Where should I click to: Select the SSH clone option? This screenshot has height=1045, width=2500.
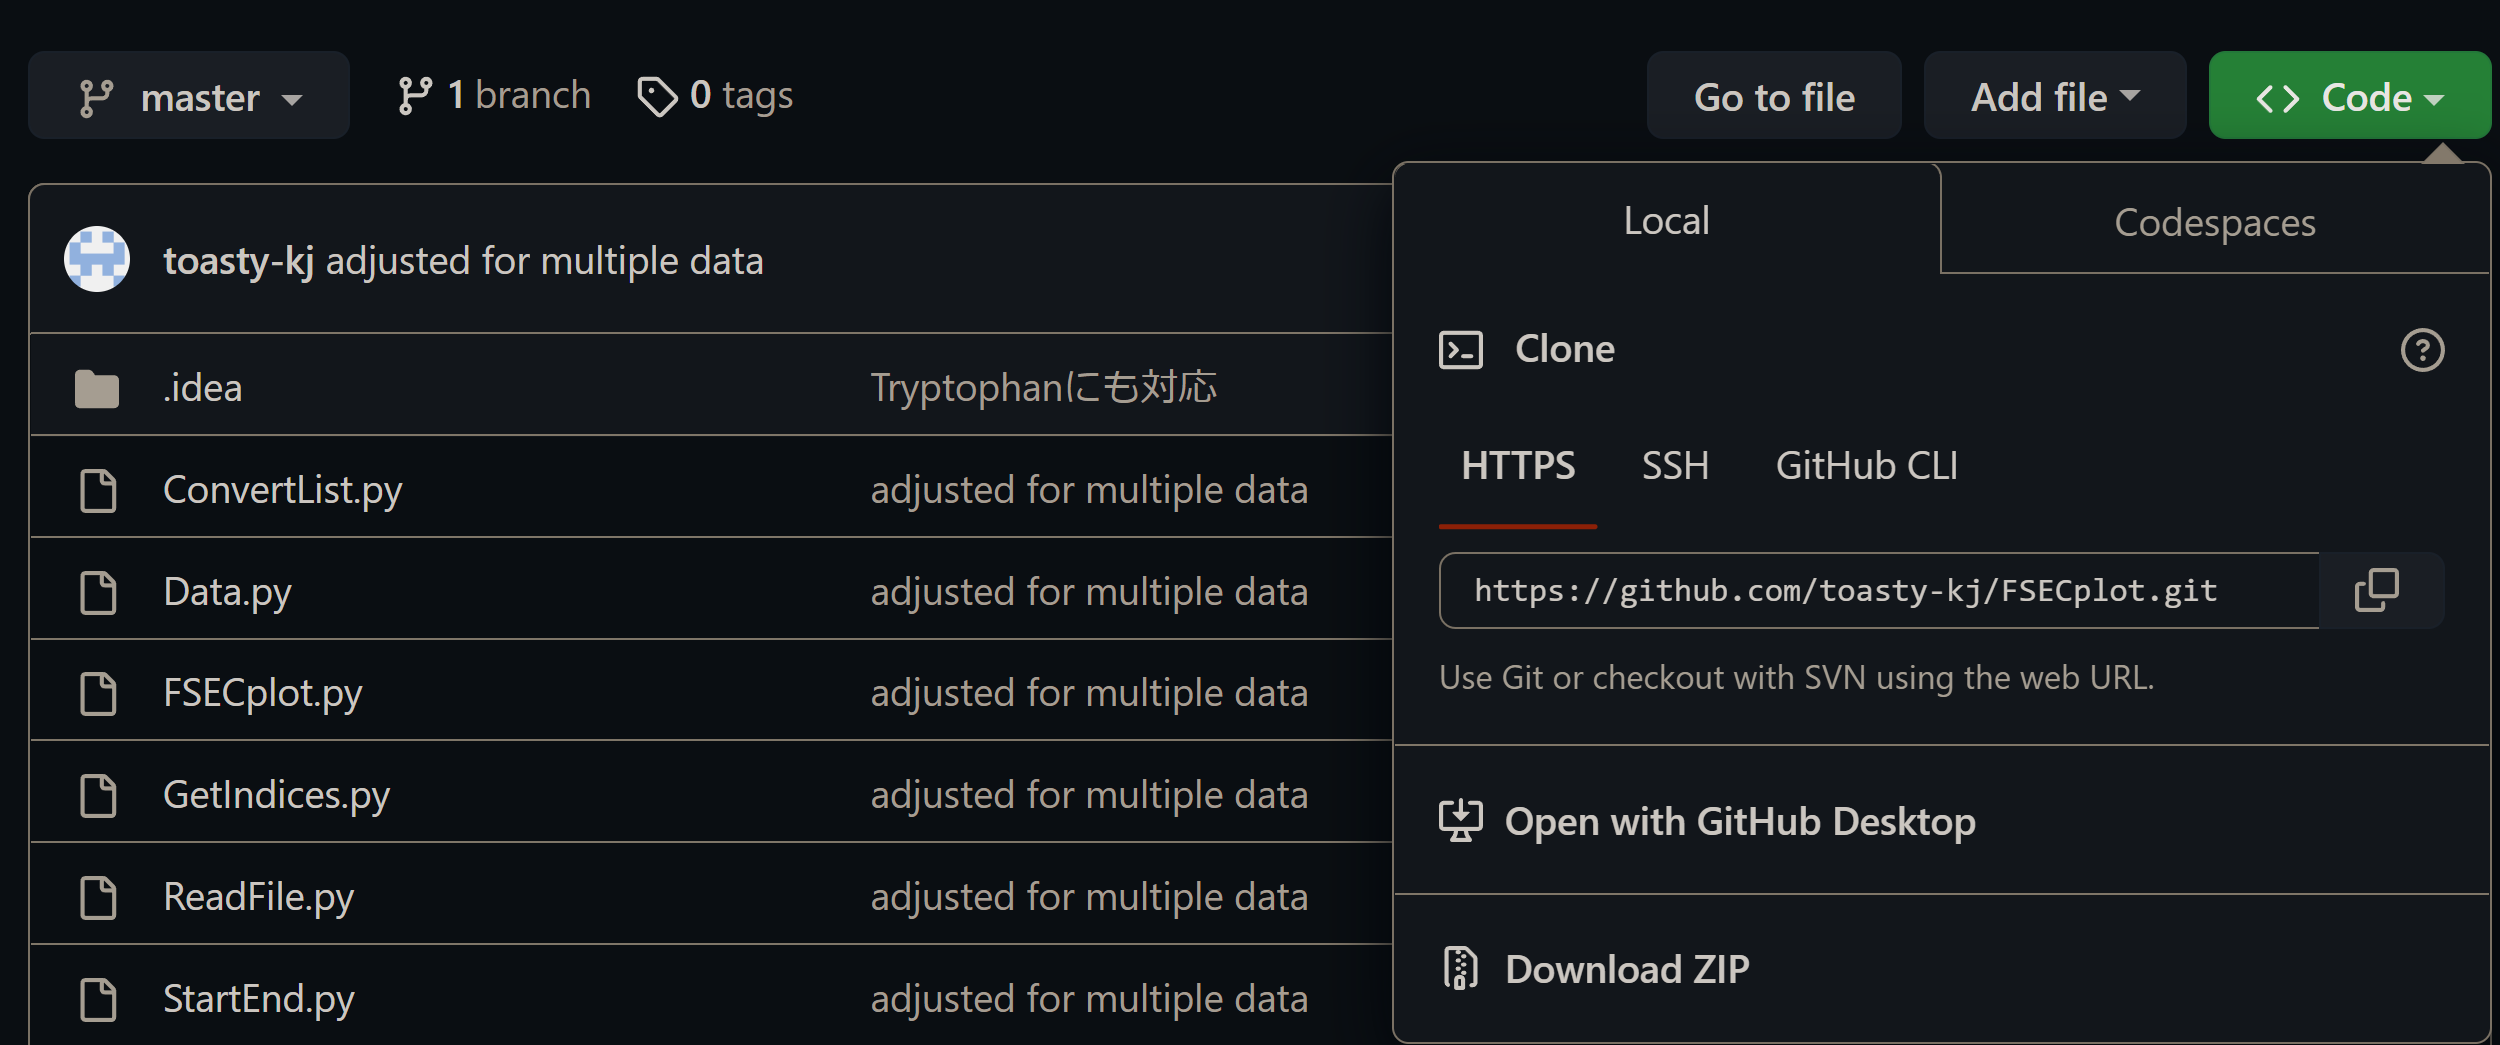pyautogui.click(x=1675, y=466)
